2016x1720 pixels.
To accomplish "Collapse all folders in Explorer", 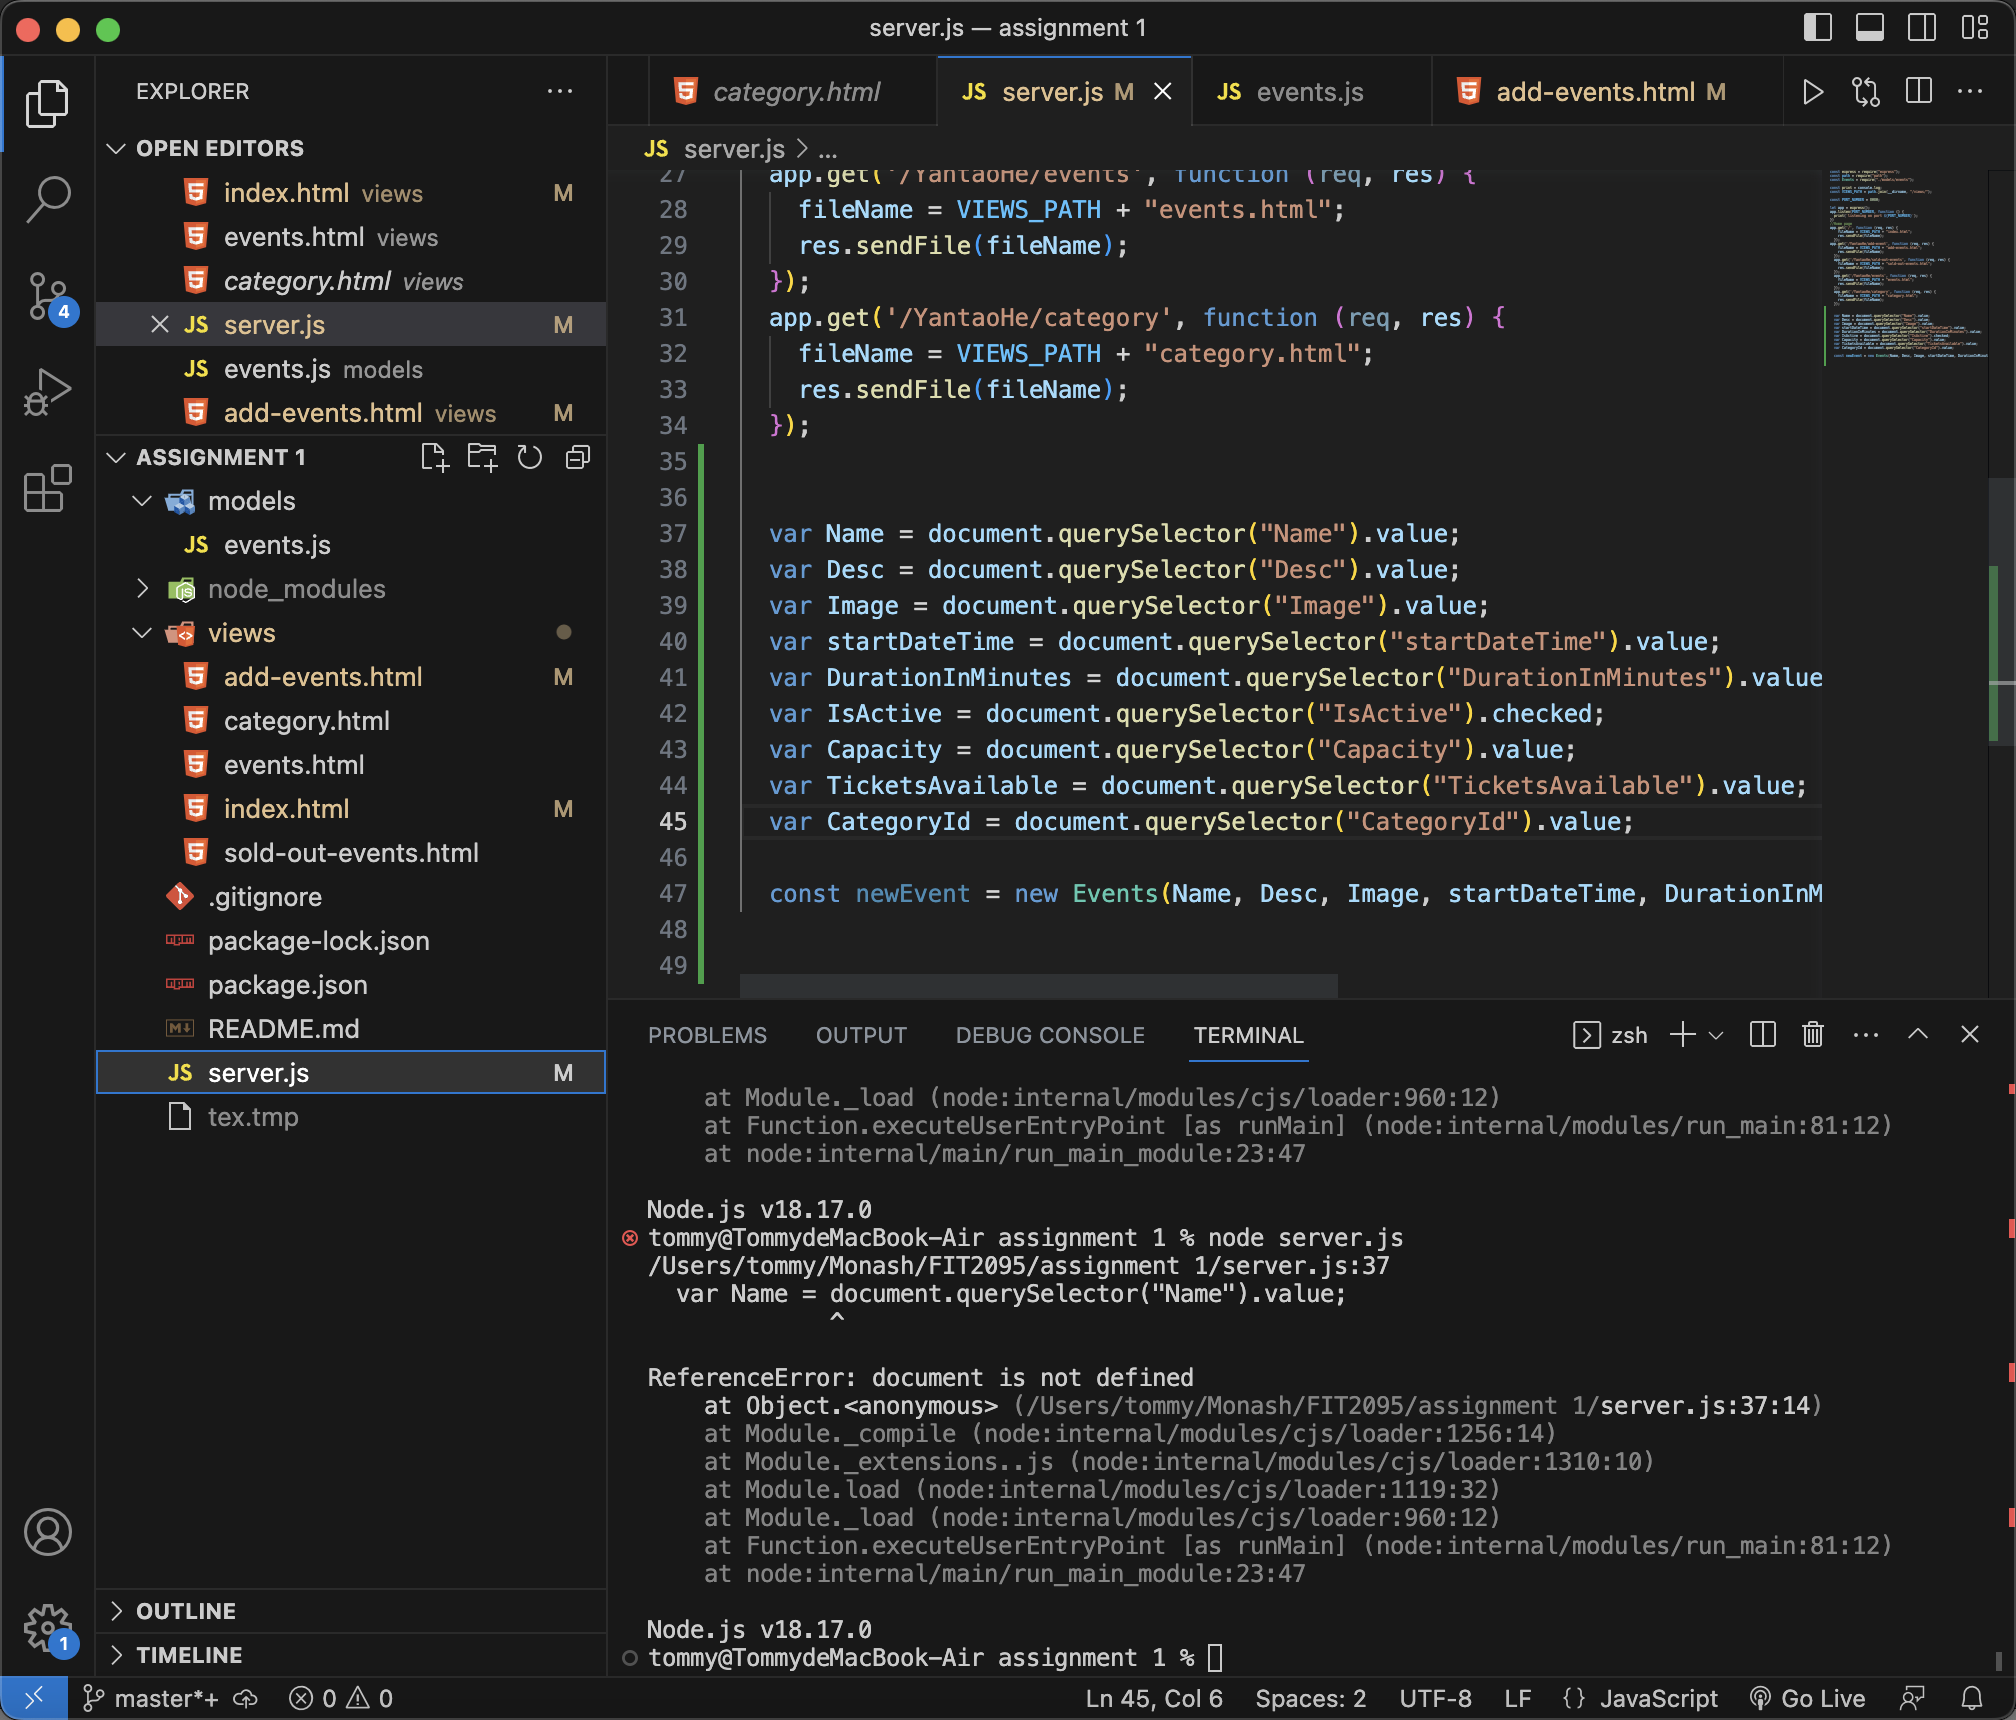I will [x=578, y=457].
